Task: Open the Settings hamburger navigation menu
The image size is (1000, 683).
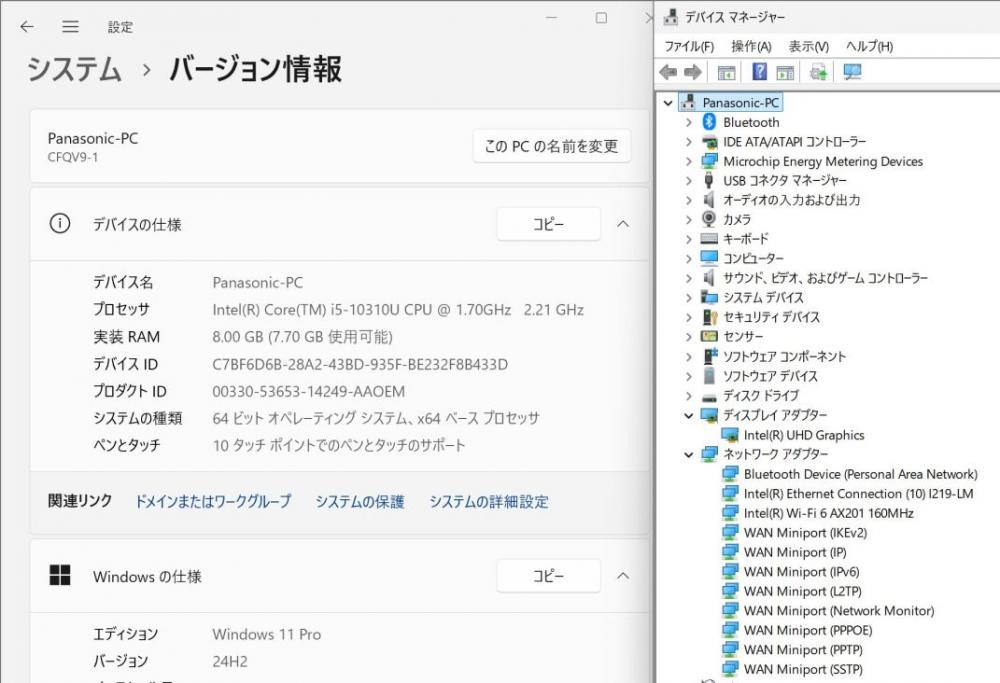Action: pos(70,26)
